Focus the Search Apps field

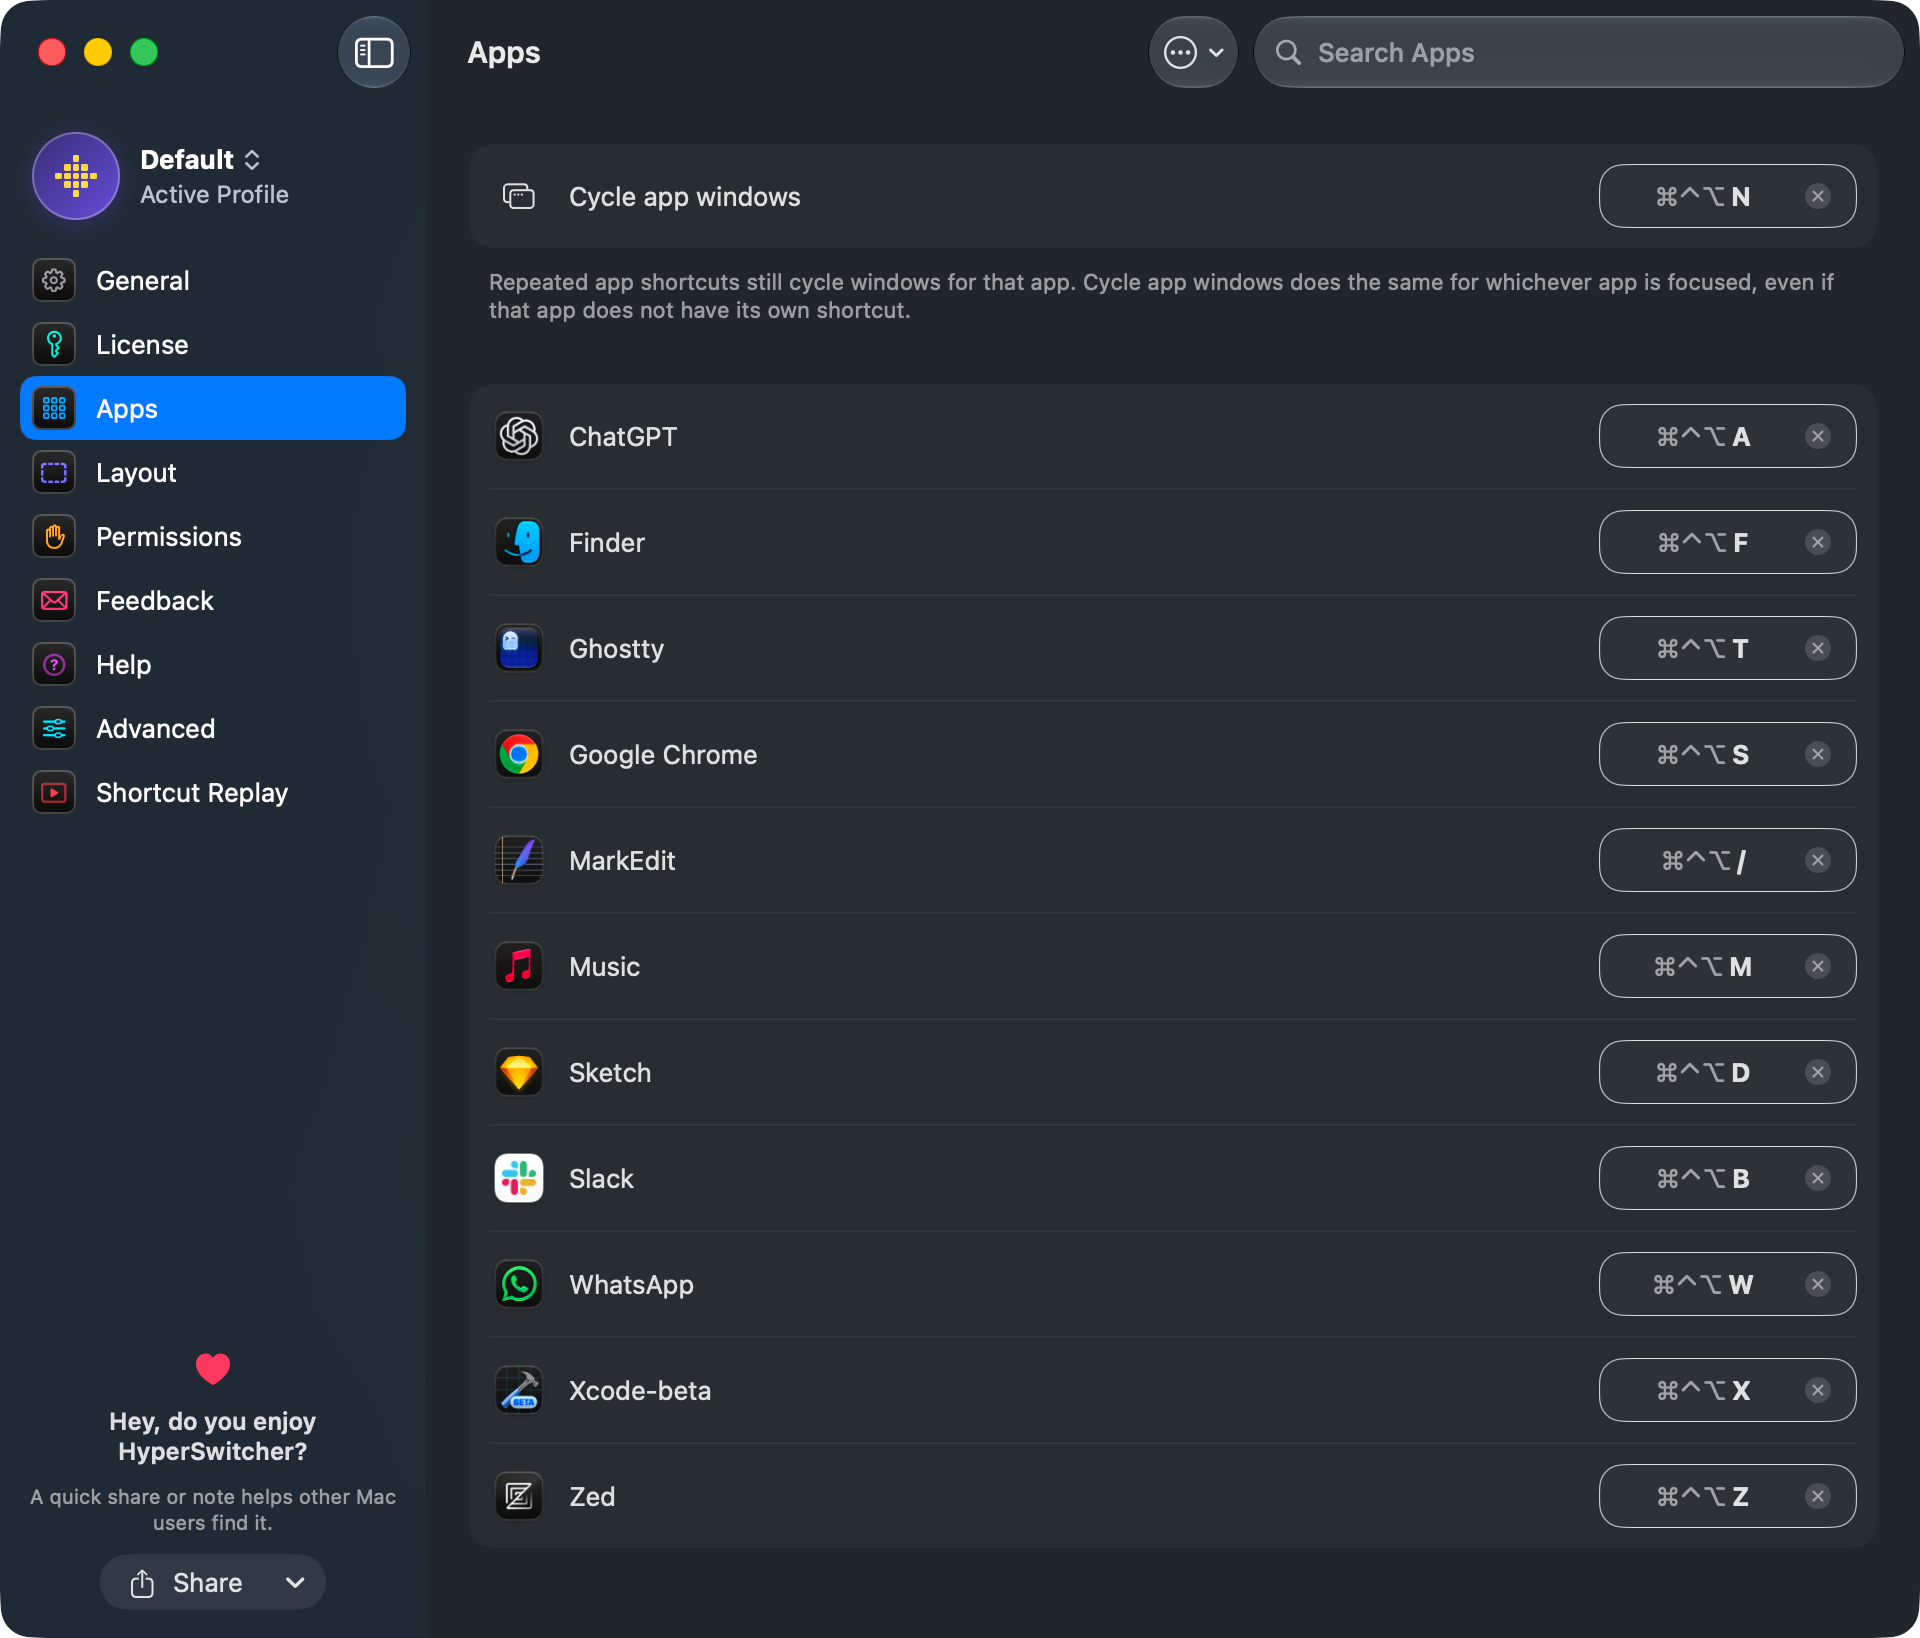coord(1578,52)
